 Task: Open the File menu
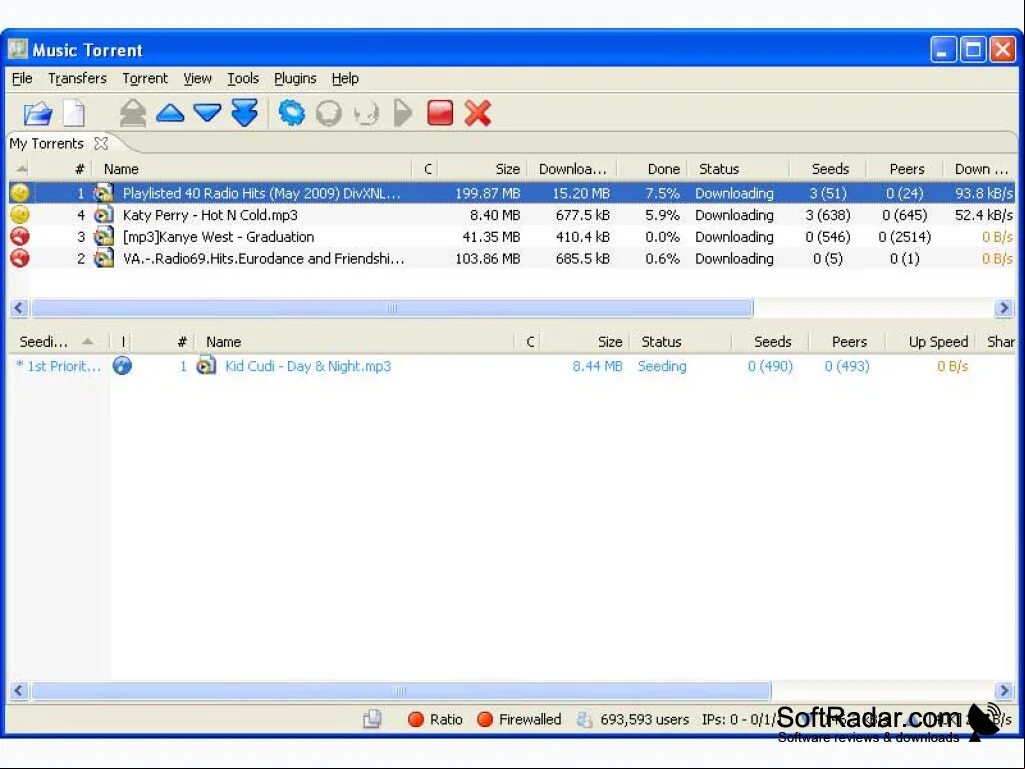pos(22,78)
